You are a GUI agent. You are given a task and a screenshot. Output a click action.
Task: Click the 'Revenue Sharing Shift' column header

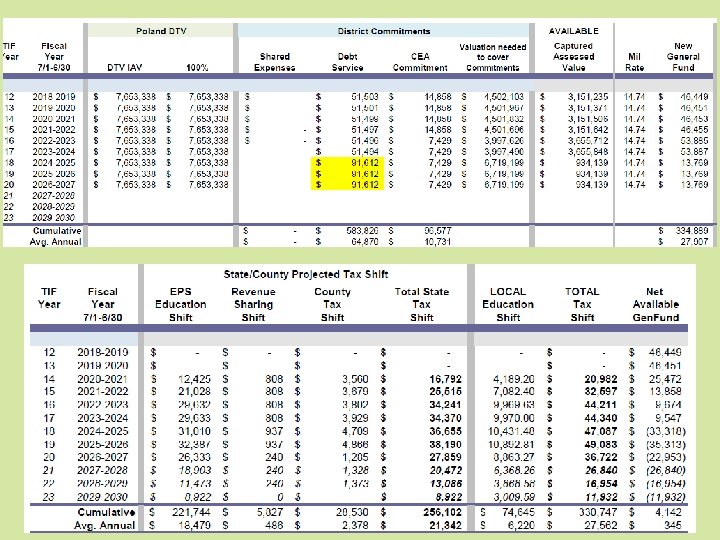point(253,304)
